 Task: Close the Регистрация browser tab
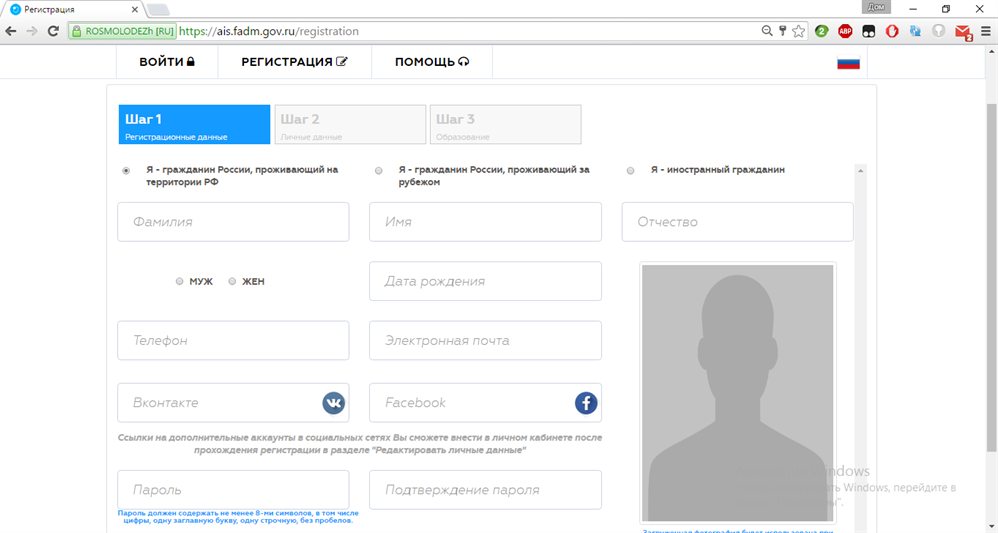[134, 10]
